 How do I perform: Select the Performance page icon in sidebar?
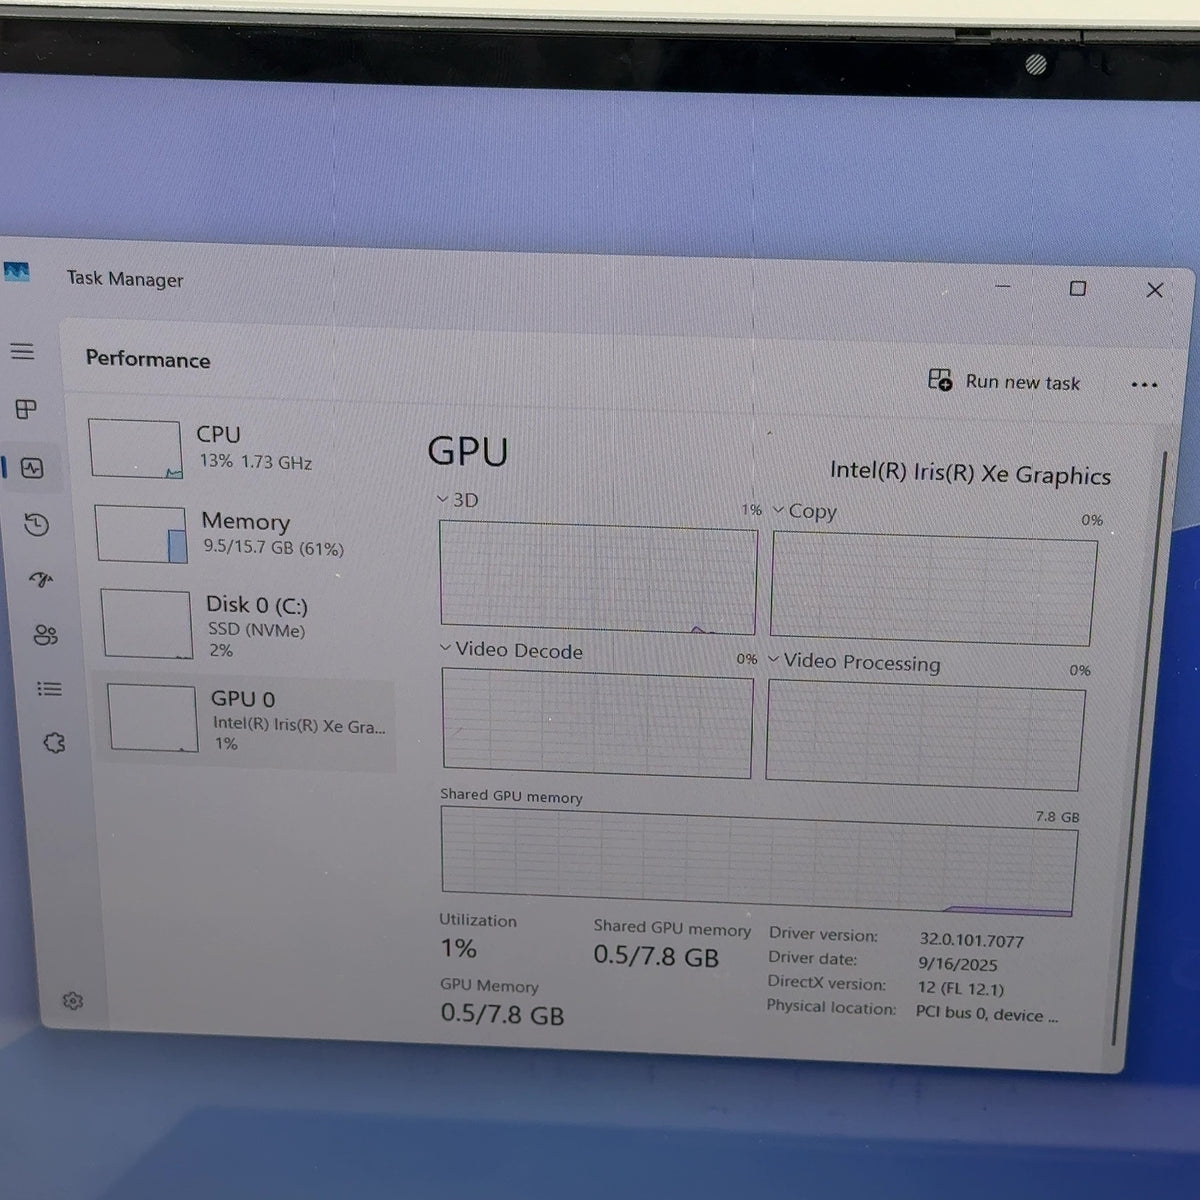[32, 468]
